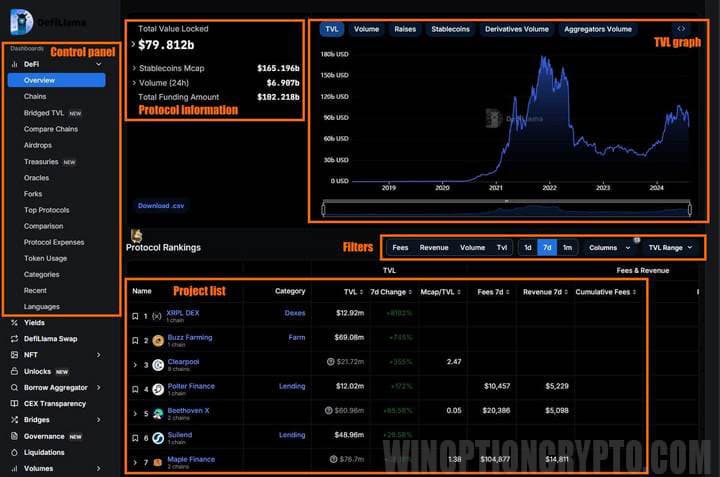
Task: Open the Columns dropdown
Action: [609, 247]
